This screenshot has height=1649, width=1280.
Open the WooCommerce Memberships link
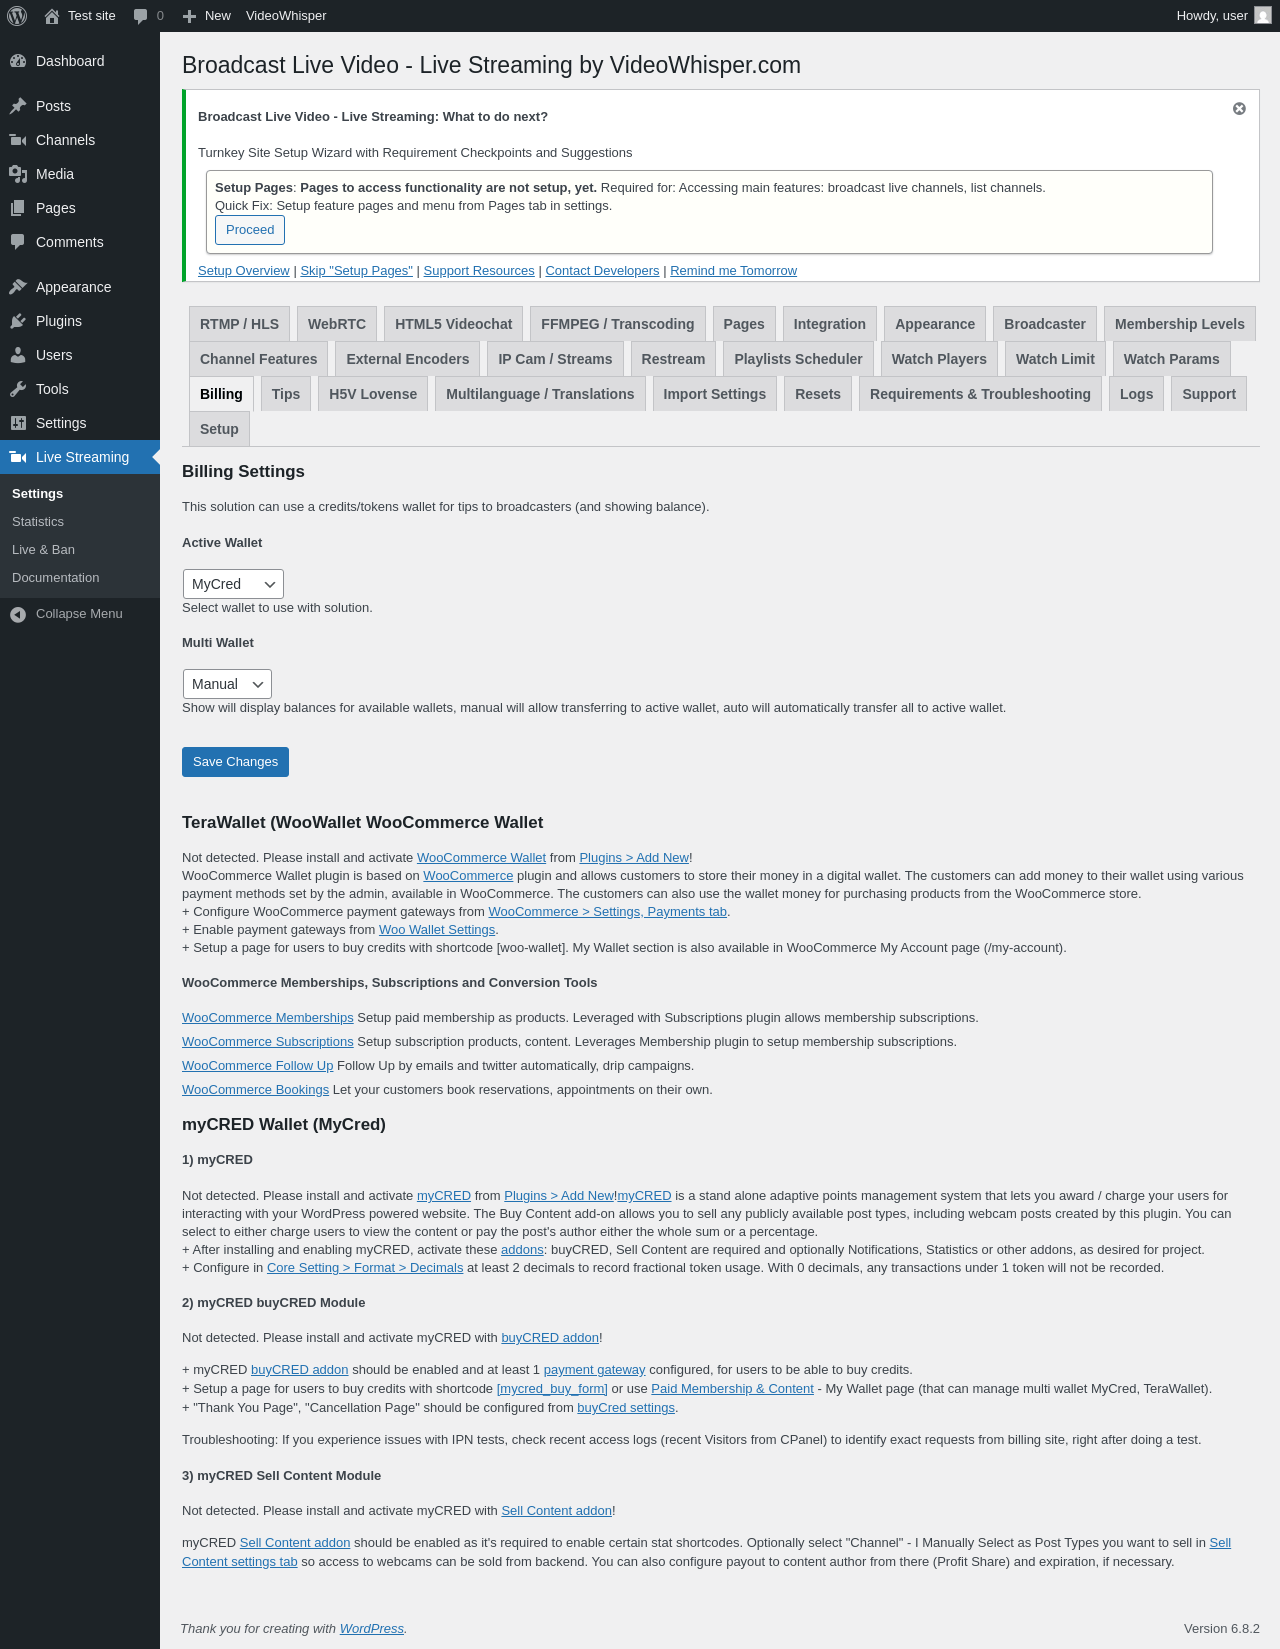[x=268, y=1018]
